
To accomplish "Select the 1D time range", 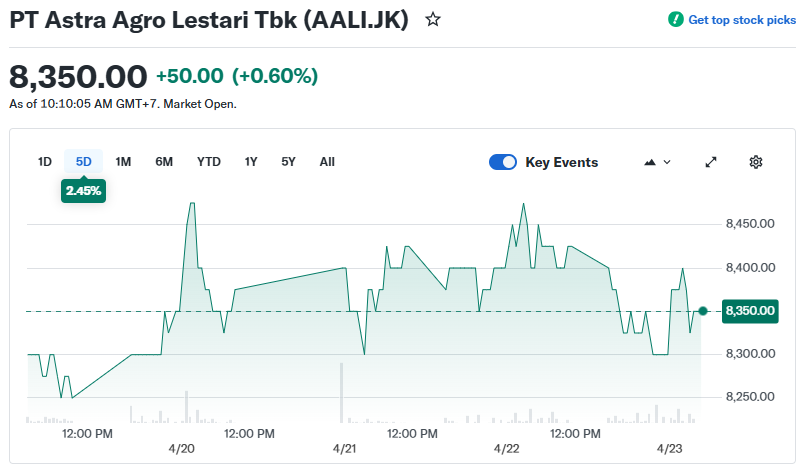I will click(45, 162).
